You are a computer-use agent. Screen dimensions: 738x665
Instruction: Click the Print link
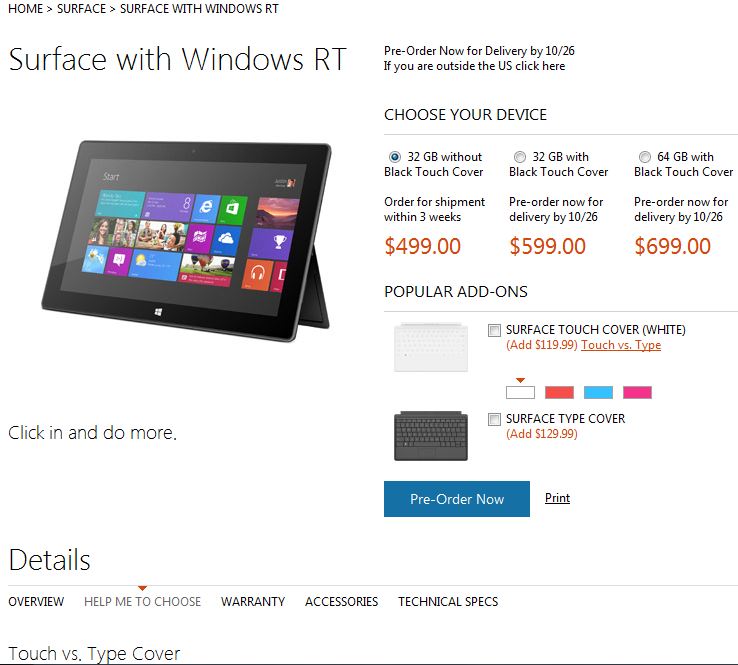(557, 498)
